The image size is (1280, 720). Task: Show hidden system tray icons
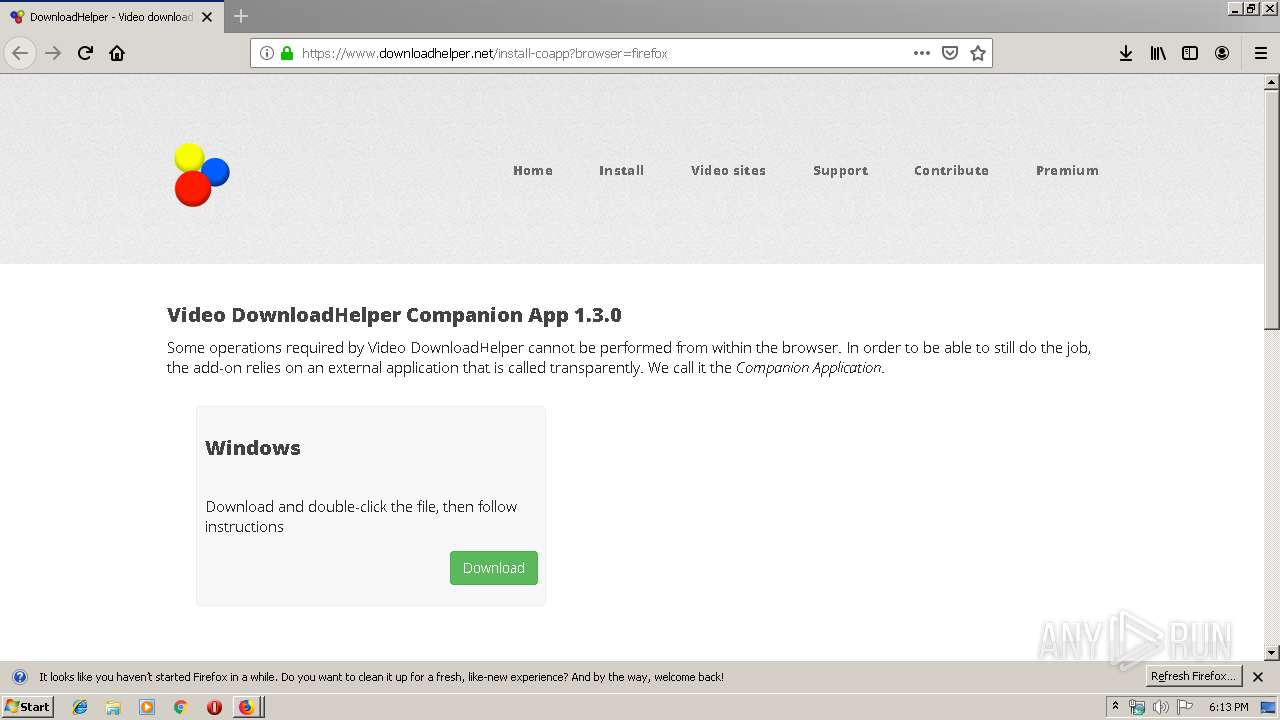click(1115, 707)
